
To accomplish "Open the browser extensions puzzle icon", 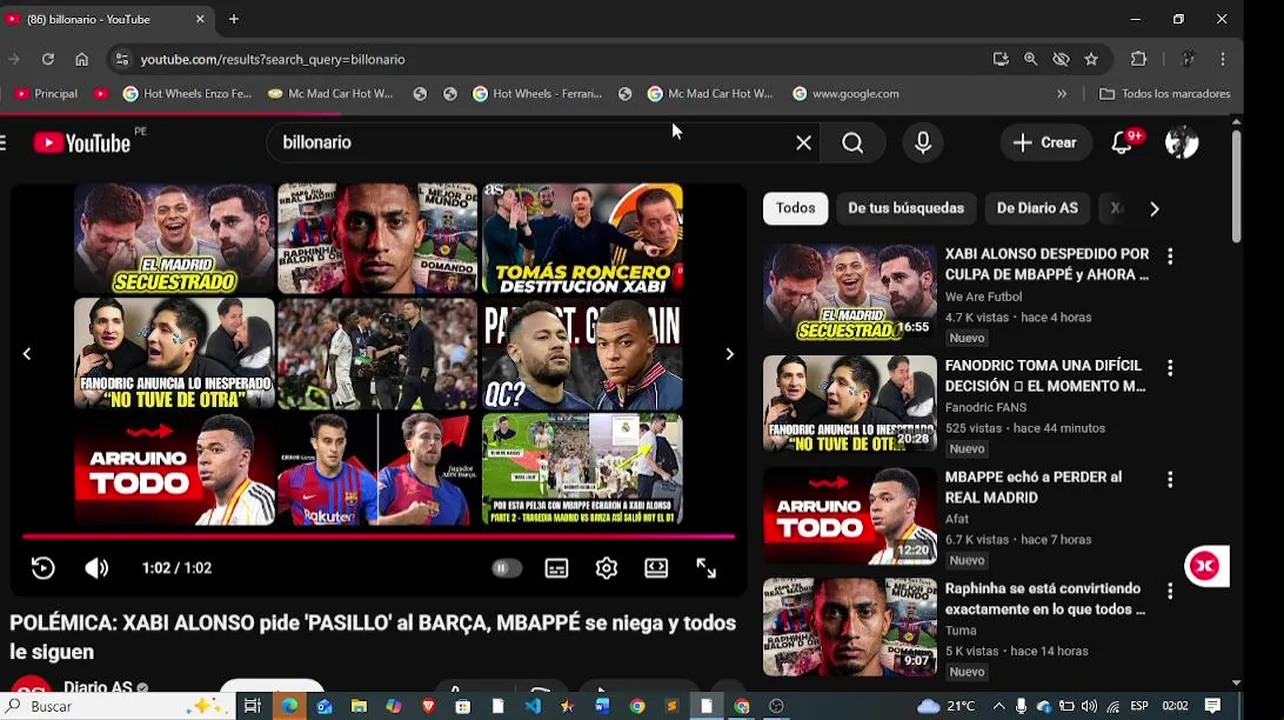I will pos(1138,59).
